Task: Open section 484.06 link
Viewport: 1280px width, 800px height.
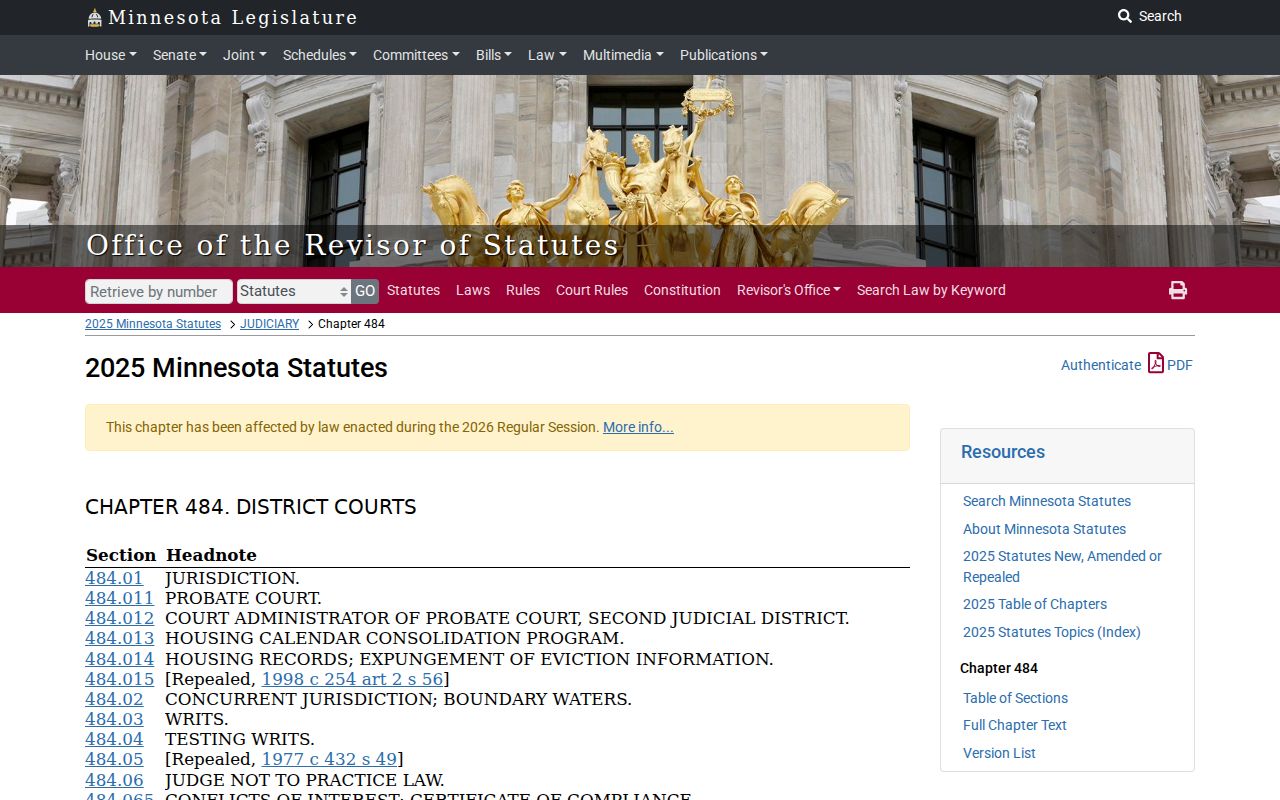Action: [114, 780]
